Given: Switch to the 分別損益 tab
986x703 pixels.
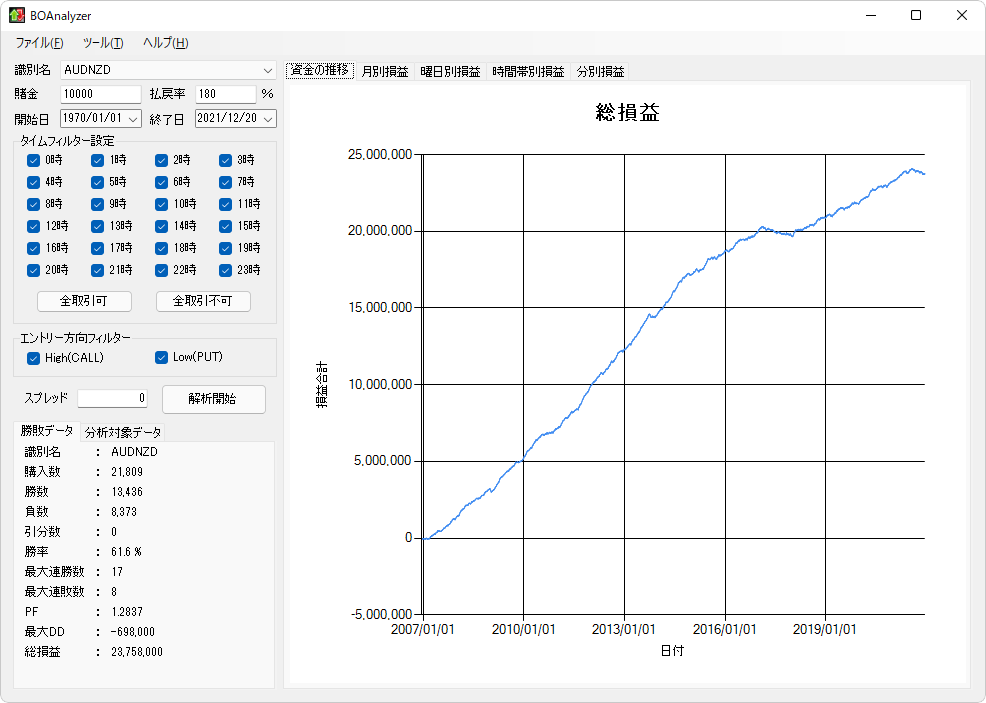Looking at the screenshot, I should coord(600,72).
